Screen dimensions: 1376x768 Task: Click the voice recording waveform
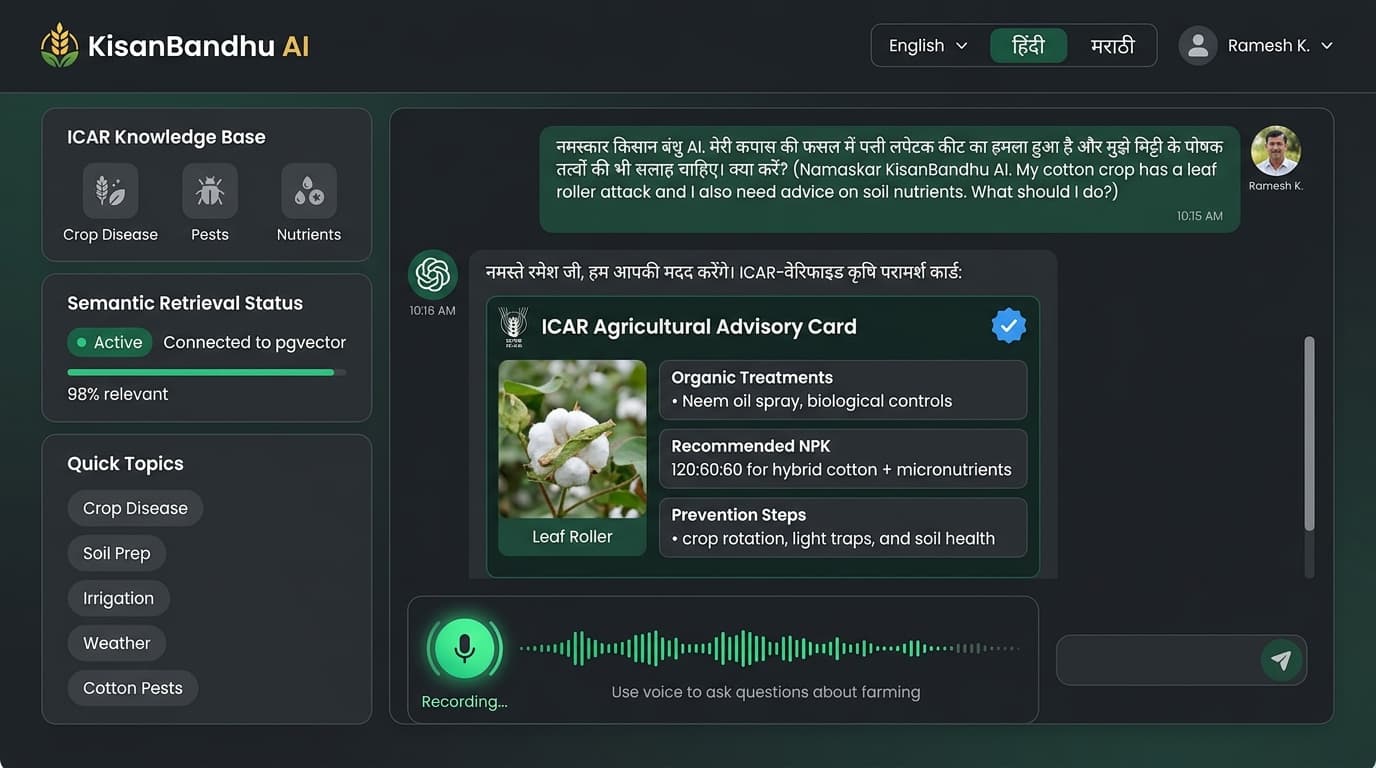click(x=768, y=648)
